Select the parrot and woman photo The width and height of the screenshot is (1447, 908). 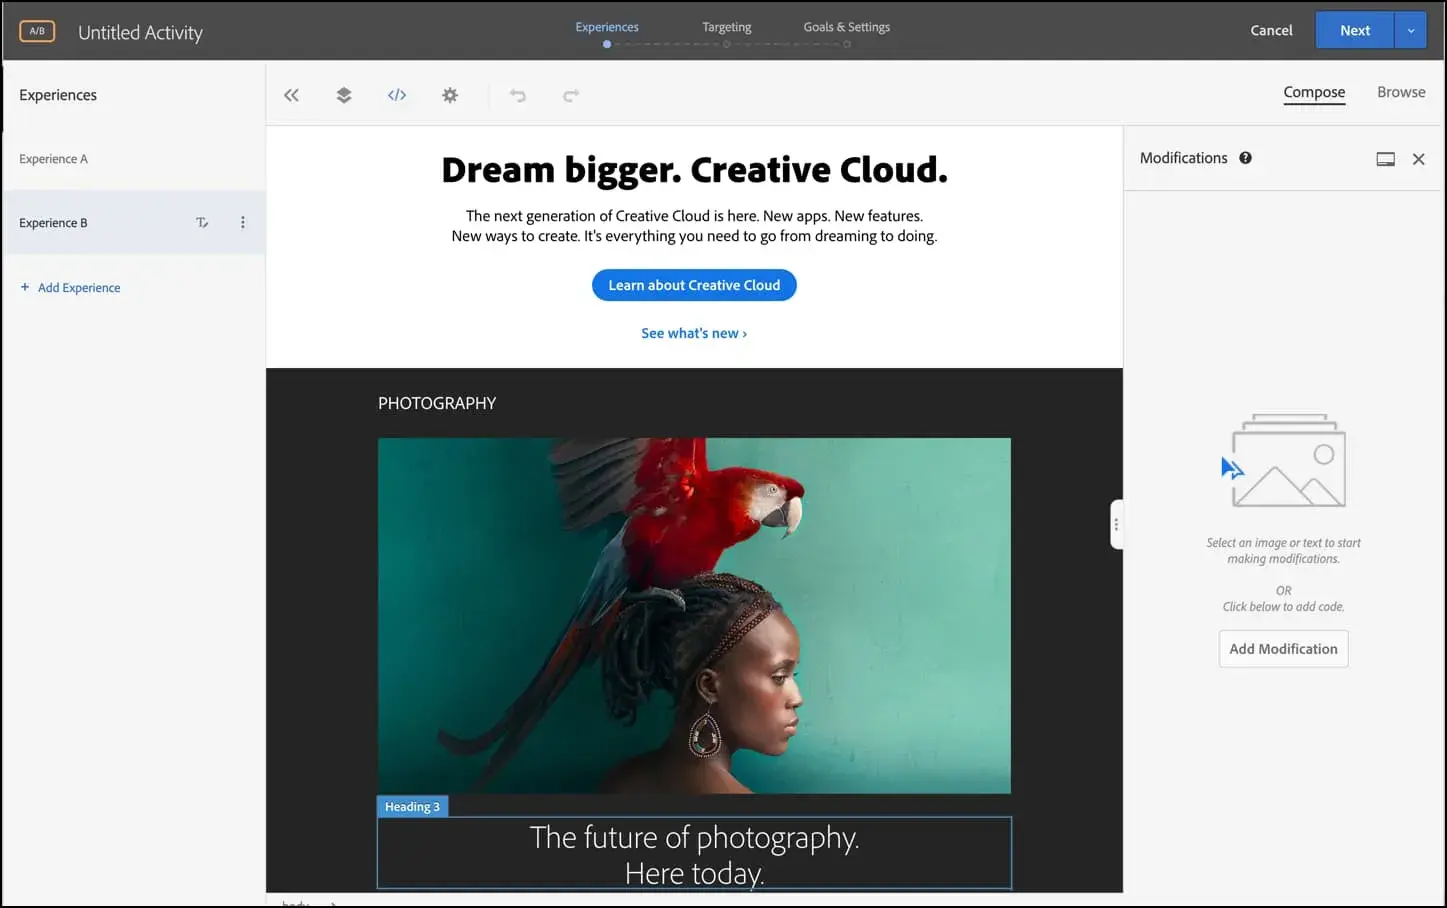pyautogui.click(x=694, y=616)
